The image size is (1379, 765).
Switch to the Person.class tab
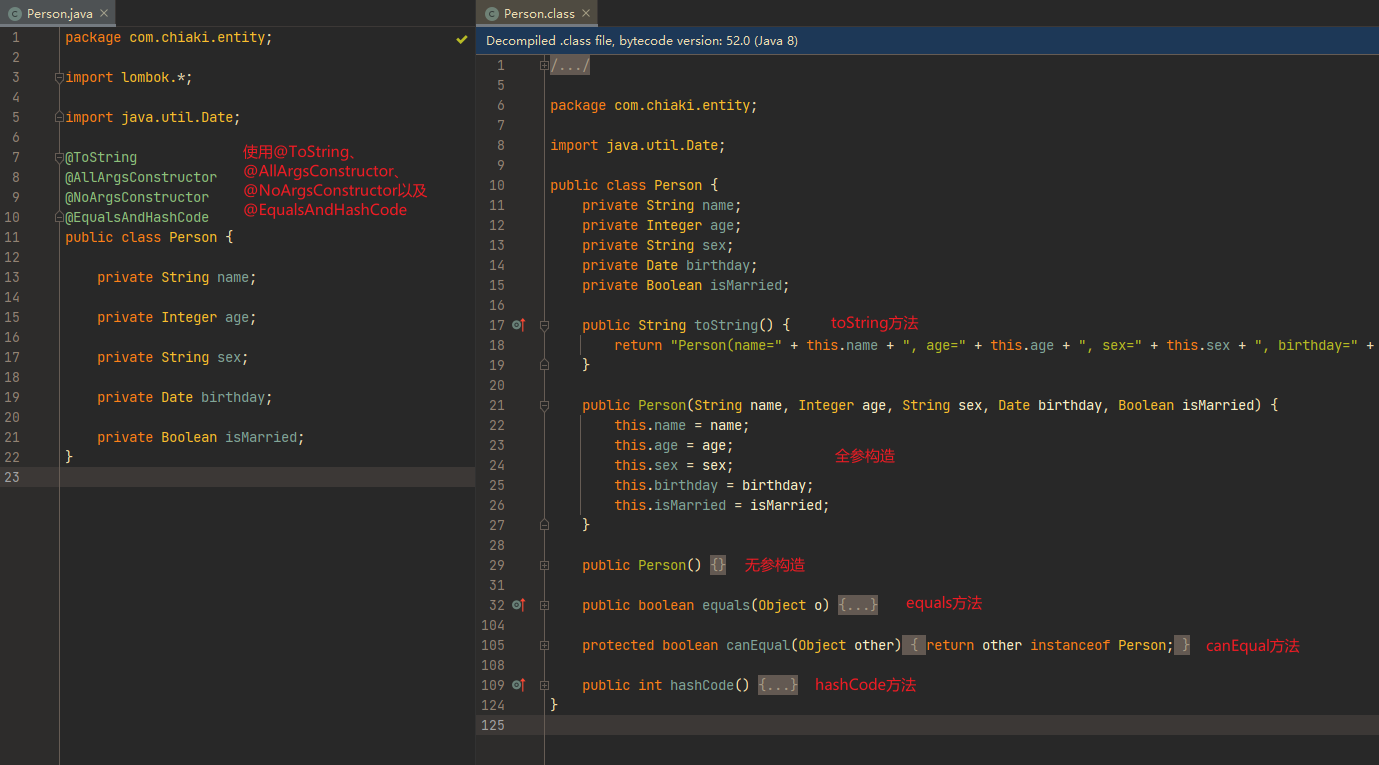coord(538,14)
